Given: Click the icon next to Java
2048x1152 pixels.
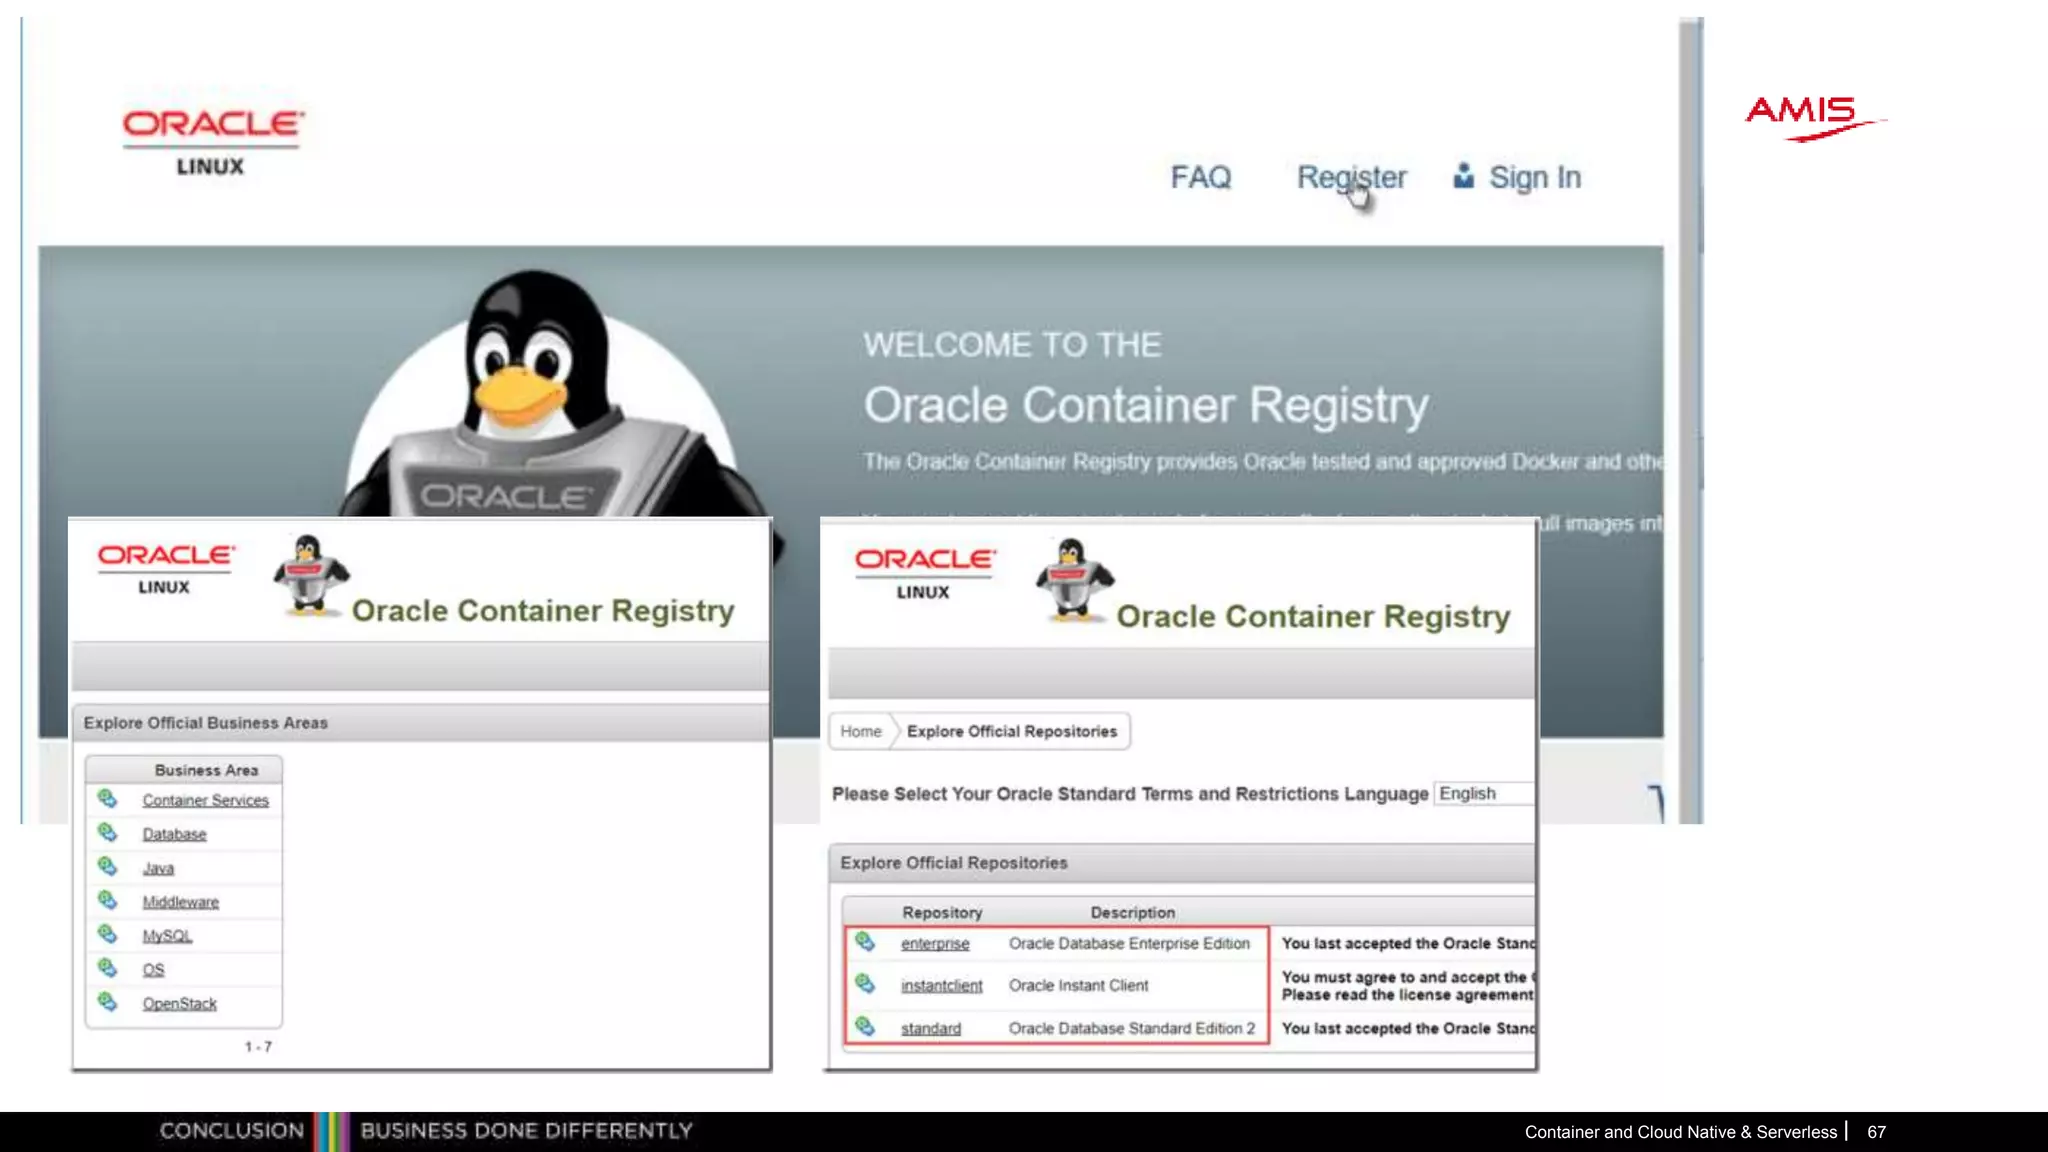Looking at the screenshot, I should pyautogui.click(x=107, y=867).
